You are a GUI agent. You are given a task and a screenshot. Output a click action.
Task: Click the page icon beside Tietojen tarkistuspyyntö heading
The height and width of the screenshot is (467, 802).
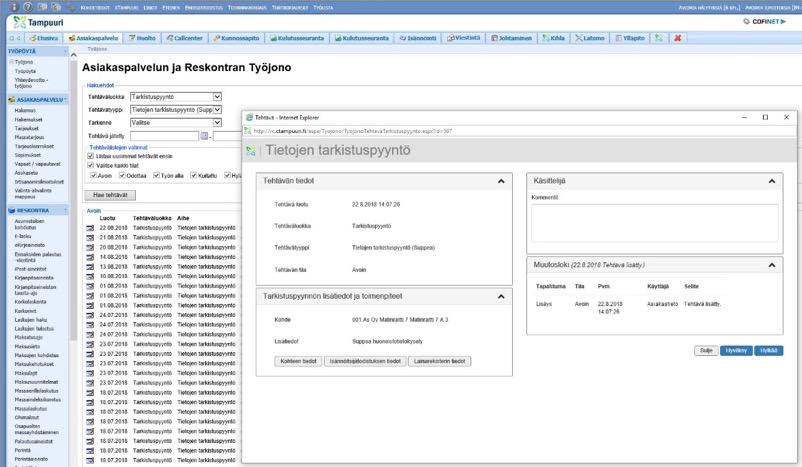[x=251, y=151]
